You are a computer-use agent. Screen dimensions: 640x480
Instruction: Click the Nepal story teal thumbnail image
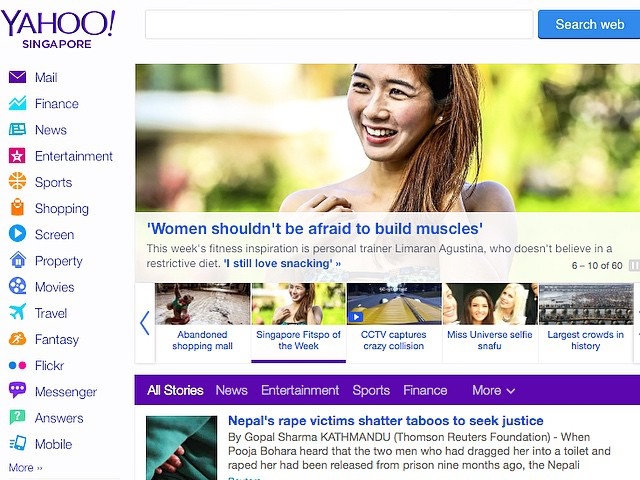coord(182,448)
